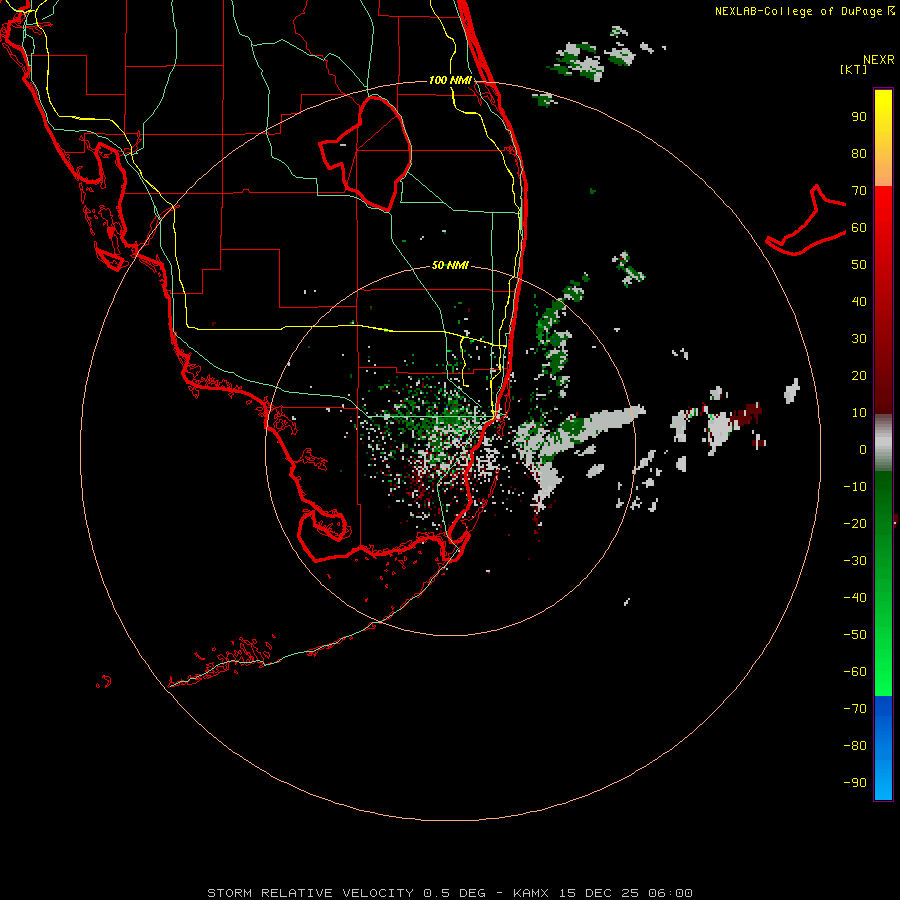The width and height of the screenshot is (900, 900).
Task: Click the -20 scale value
Action: click(855, 524)
